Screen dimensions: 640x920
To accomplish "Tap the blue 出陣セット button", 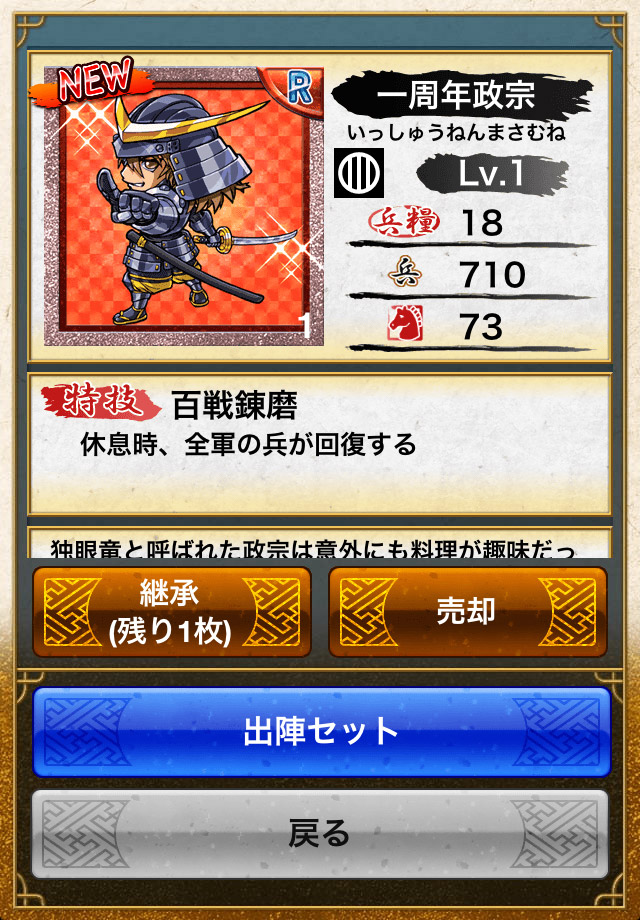I will 321,732.
